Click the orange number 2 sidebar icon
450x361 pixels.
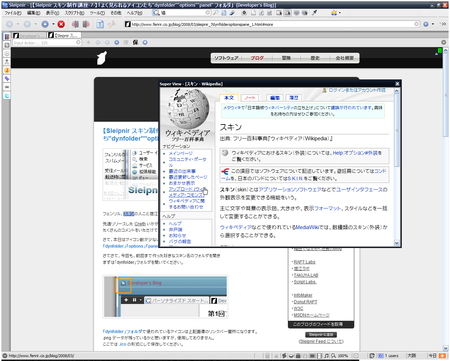pyautogui.click(x=7, y=70)
